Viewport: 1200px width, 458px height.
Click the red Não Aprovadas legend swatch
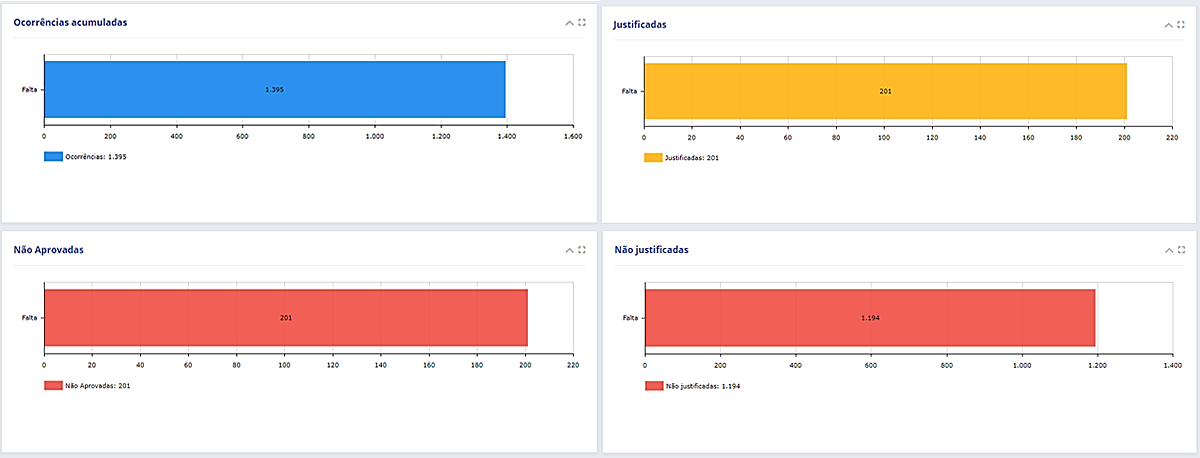[53, 385]
